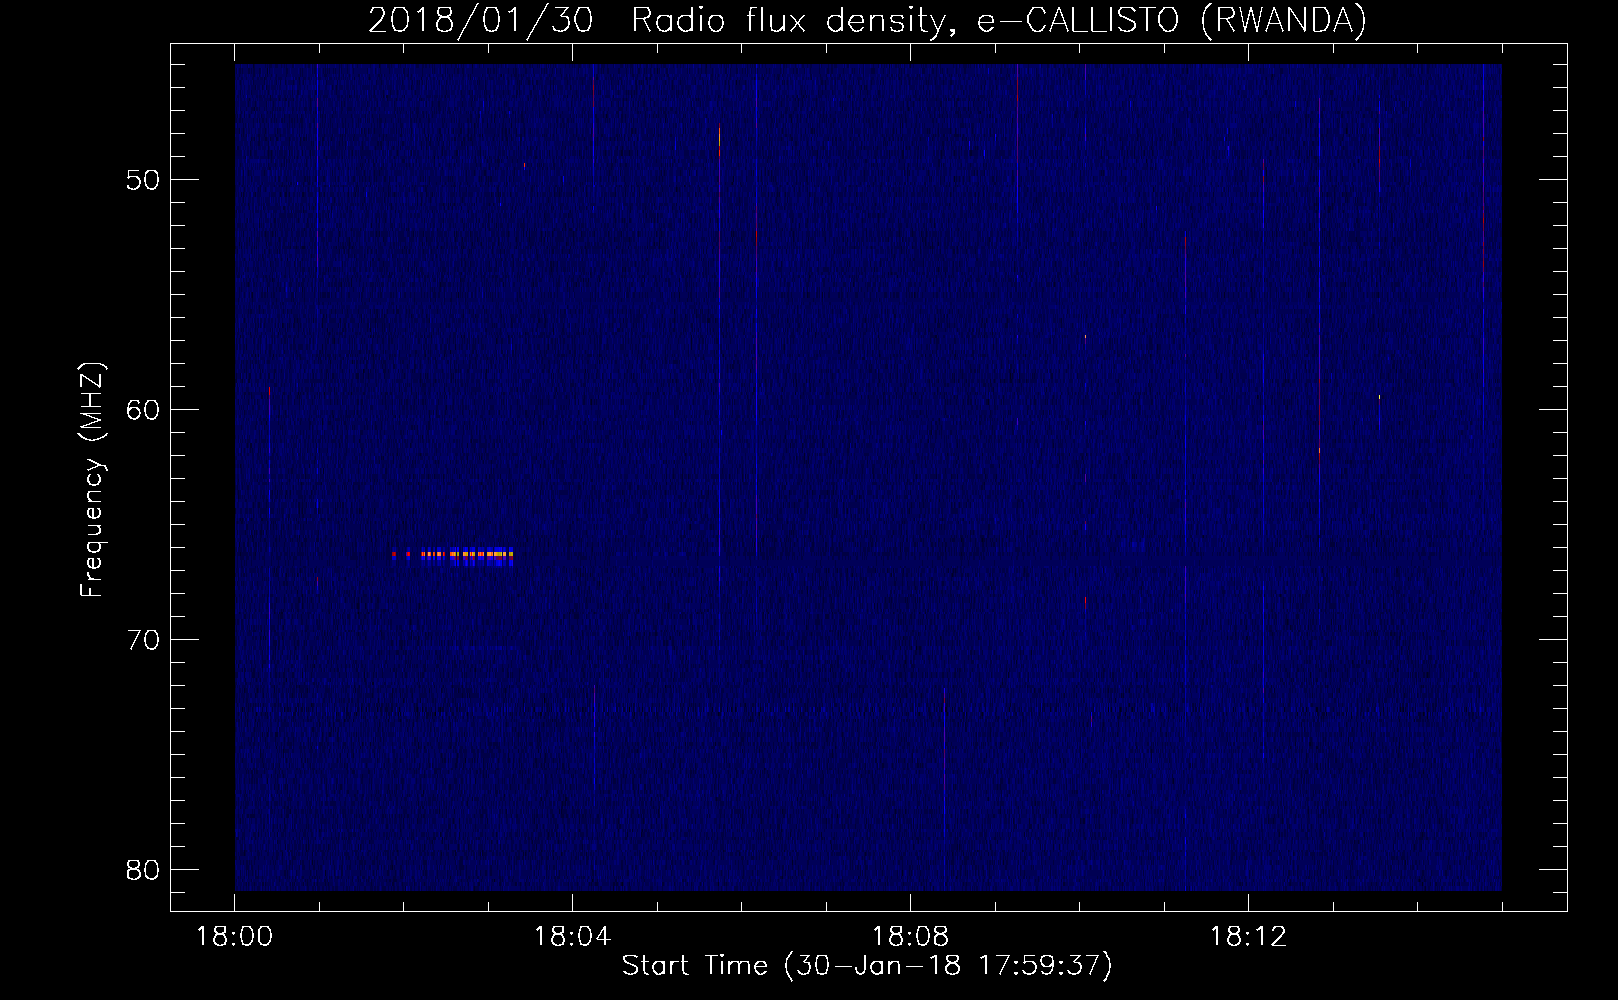Screen dimensions: 1618x1000
Task: Click the 18:00 time tick label
Action: 234,937
